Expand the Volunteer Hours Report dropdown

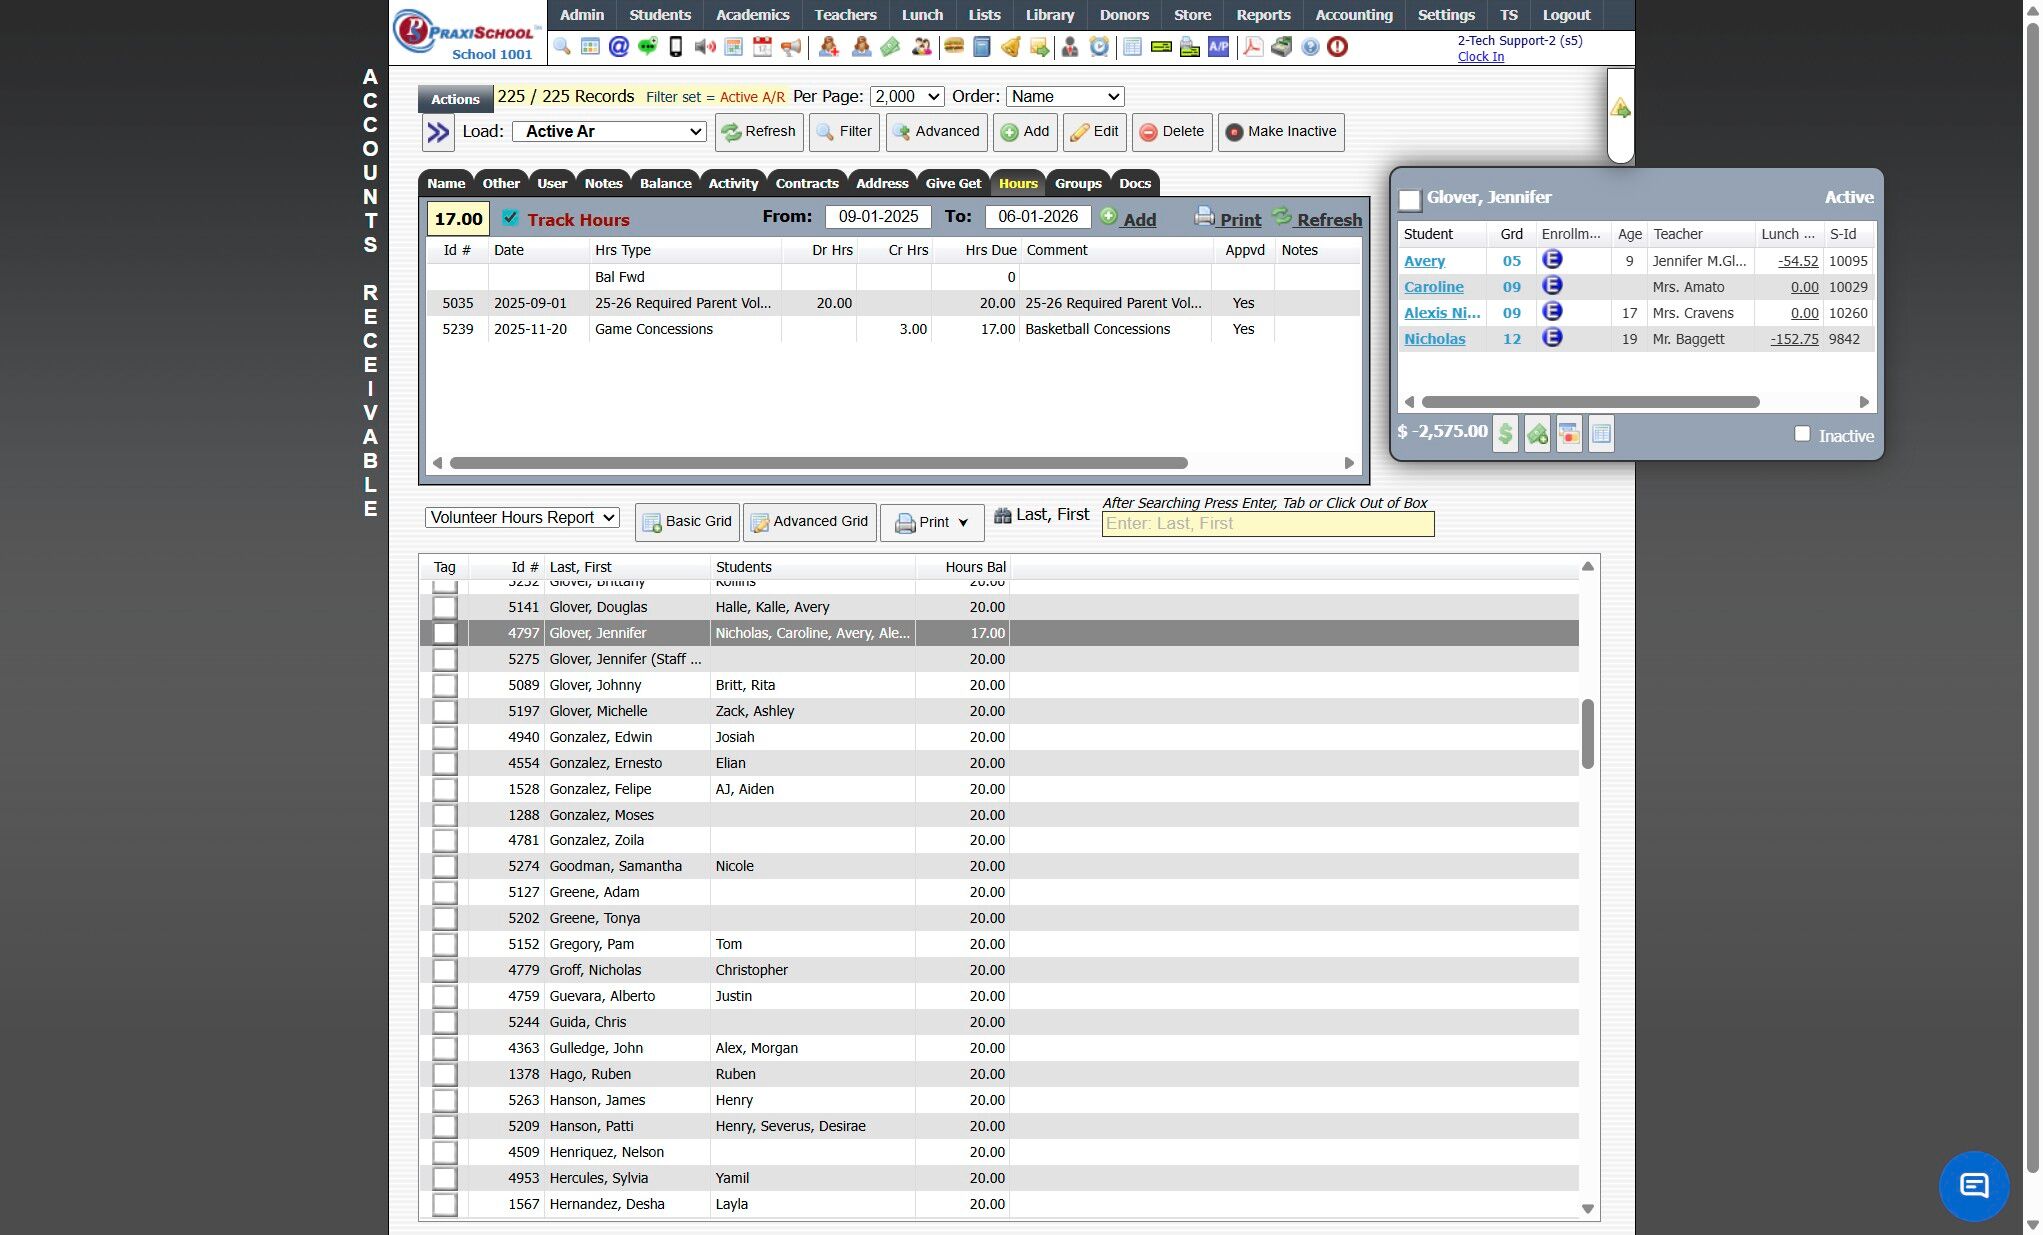coord(521,518)
